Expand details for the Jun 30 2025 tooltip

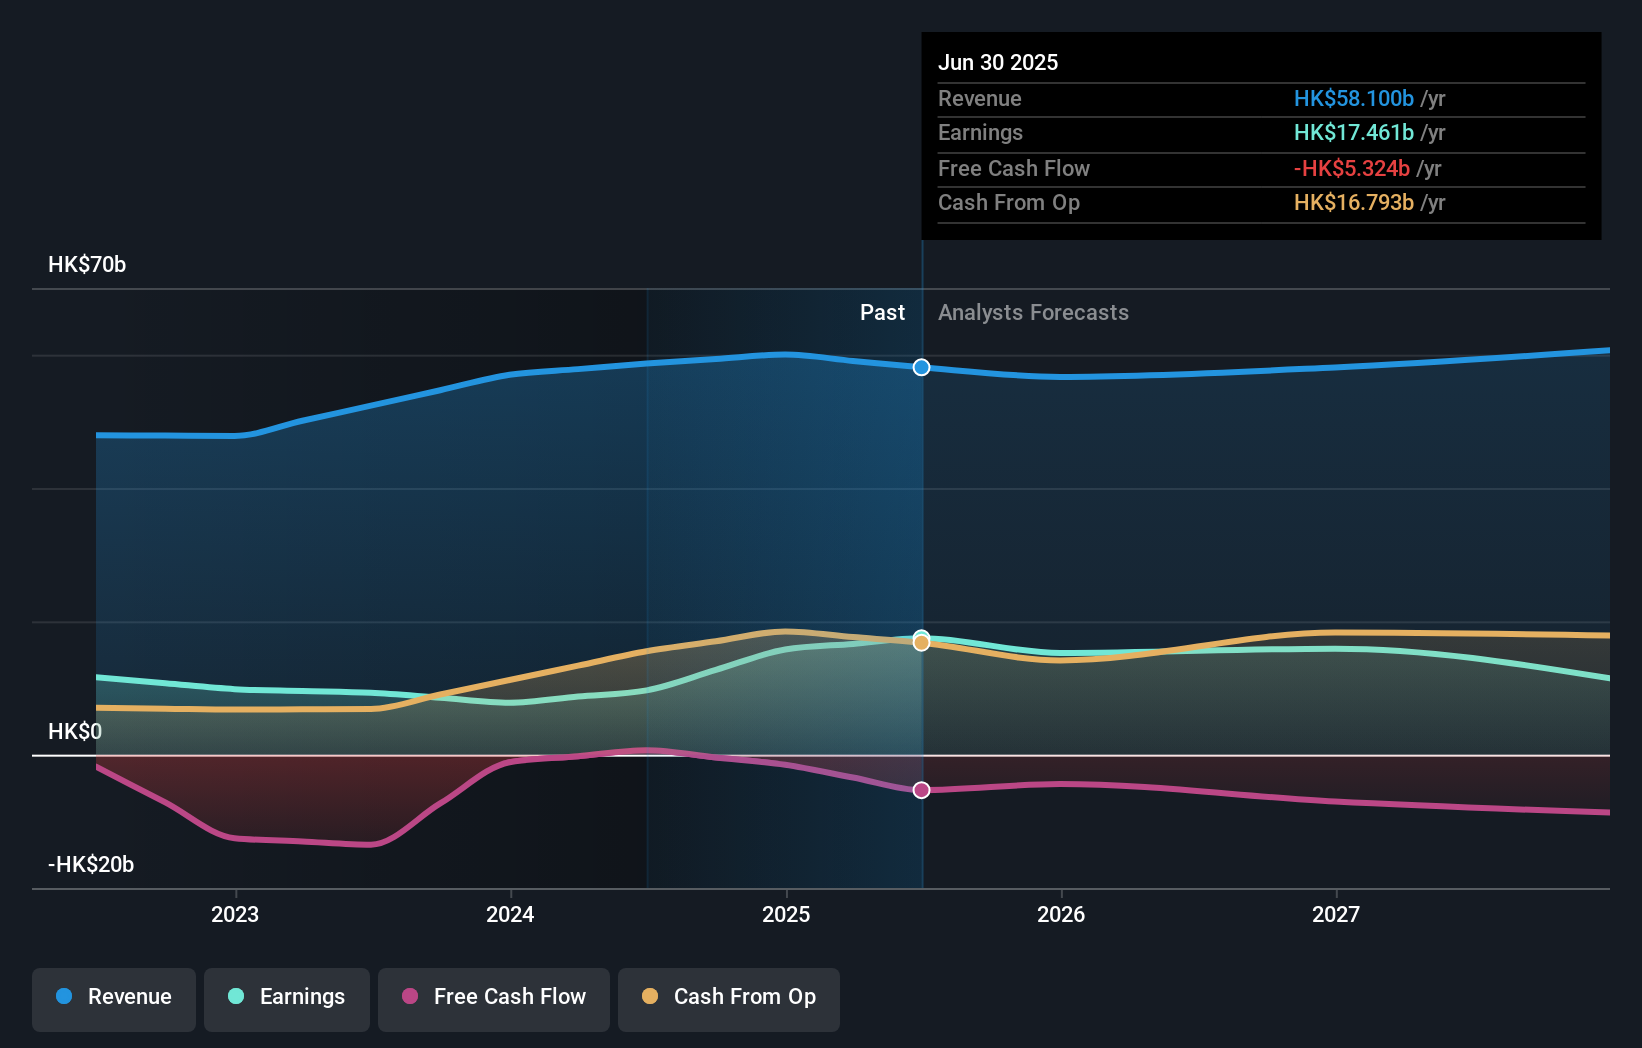pyautogui.click(x=998, y=62)
